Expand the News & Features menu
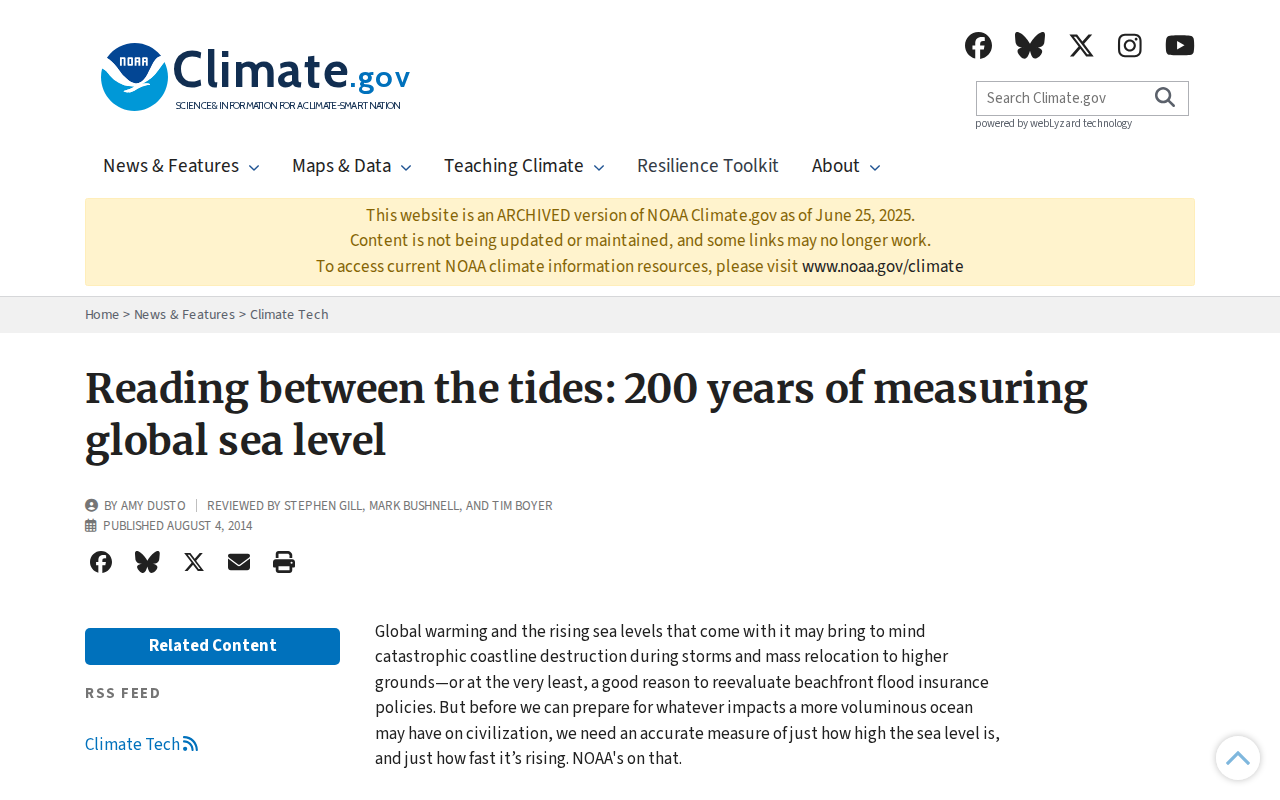 (181, 166)
